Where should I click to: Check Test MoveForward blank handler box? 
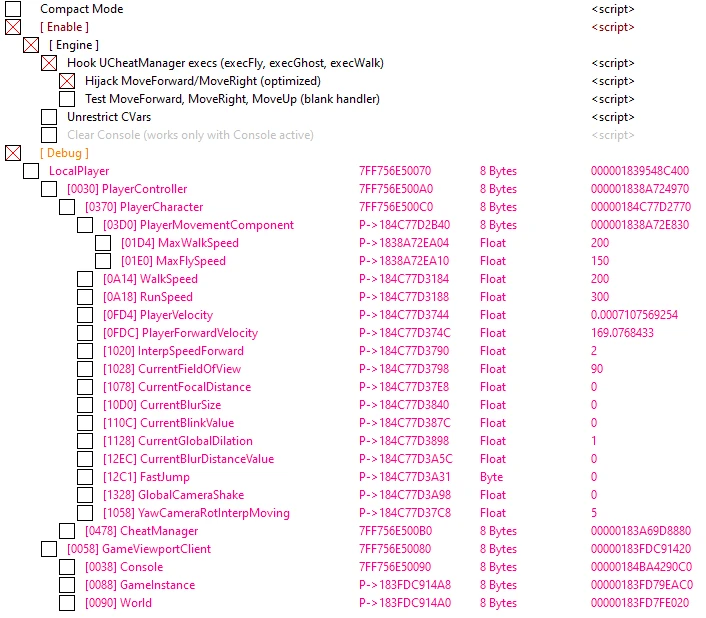[x=67, y=99]
